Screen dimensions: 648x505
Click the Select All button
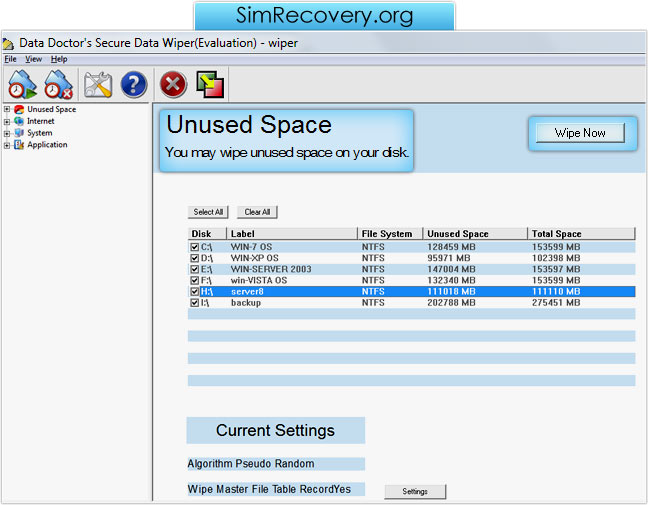(208, 212)
